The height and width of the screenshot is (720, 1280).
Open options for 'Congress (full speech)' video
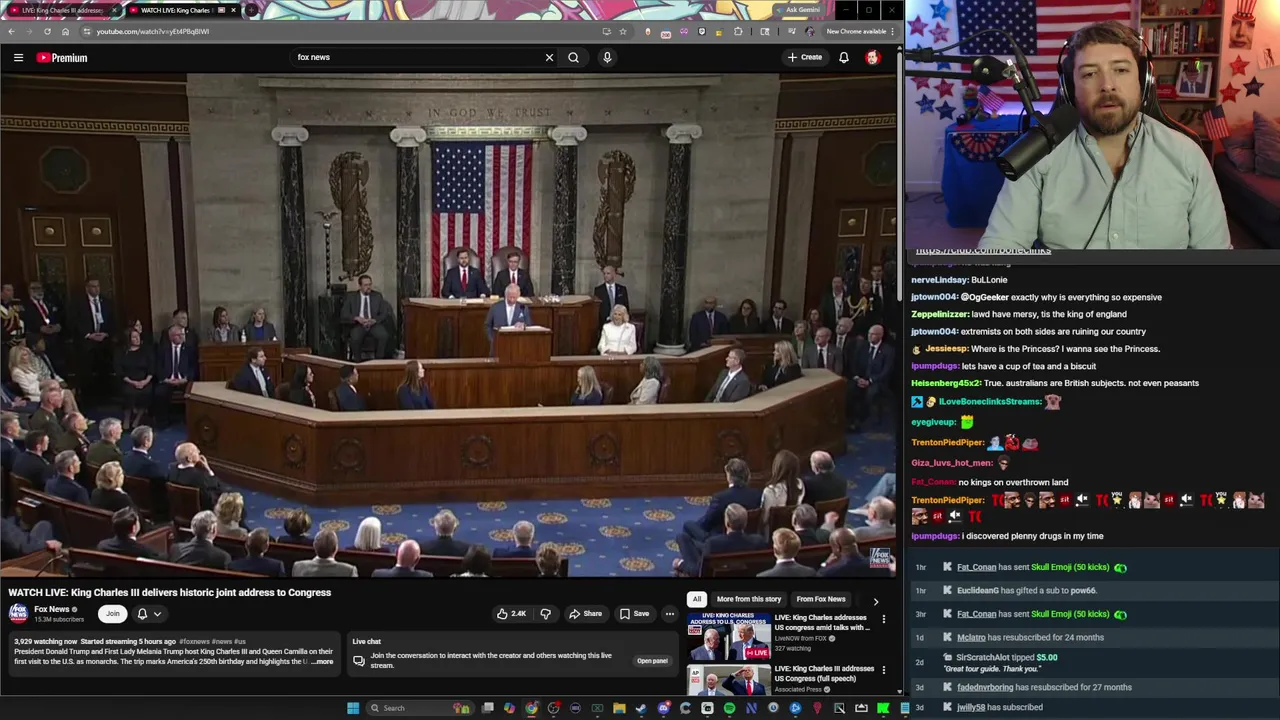tap(883, 670)
